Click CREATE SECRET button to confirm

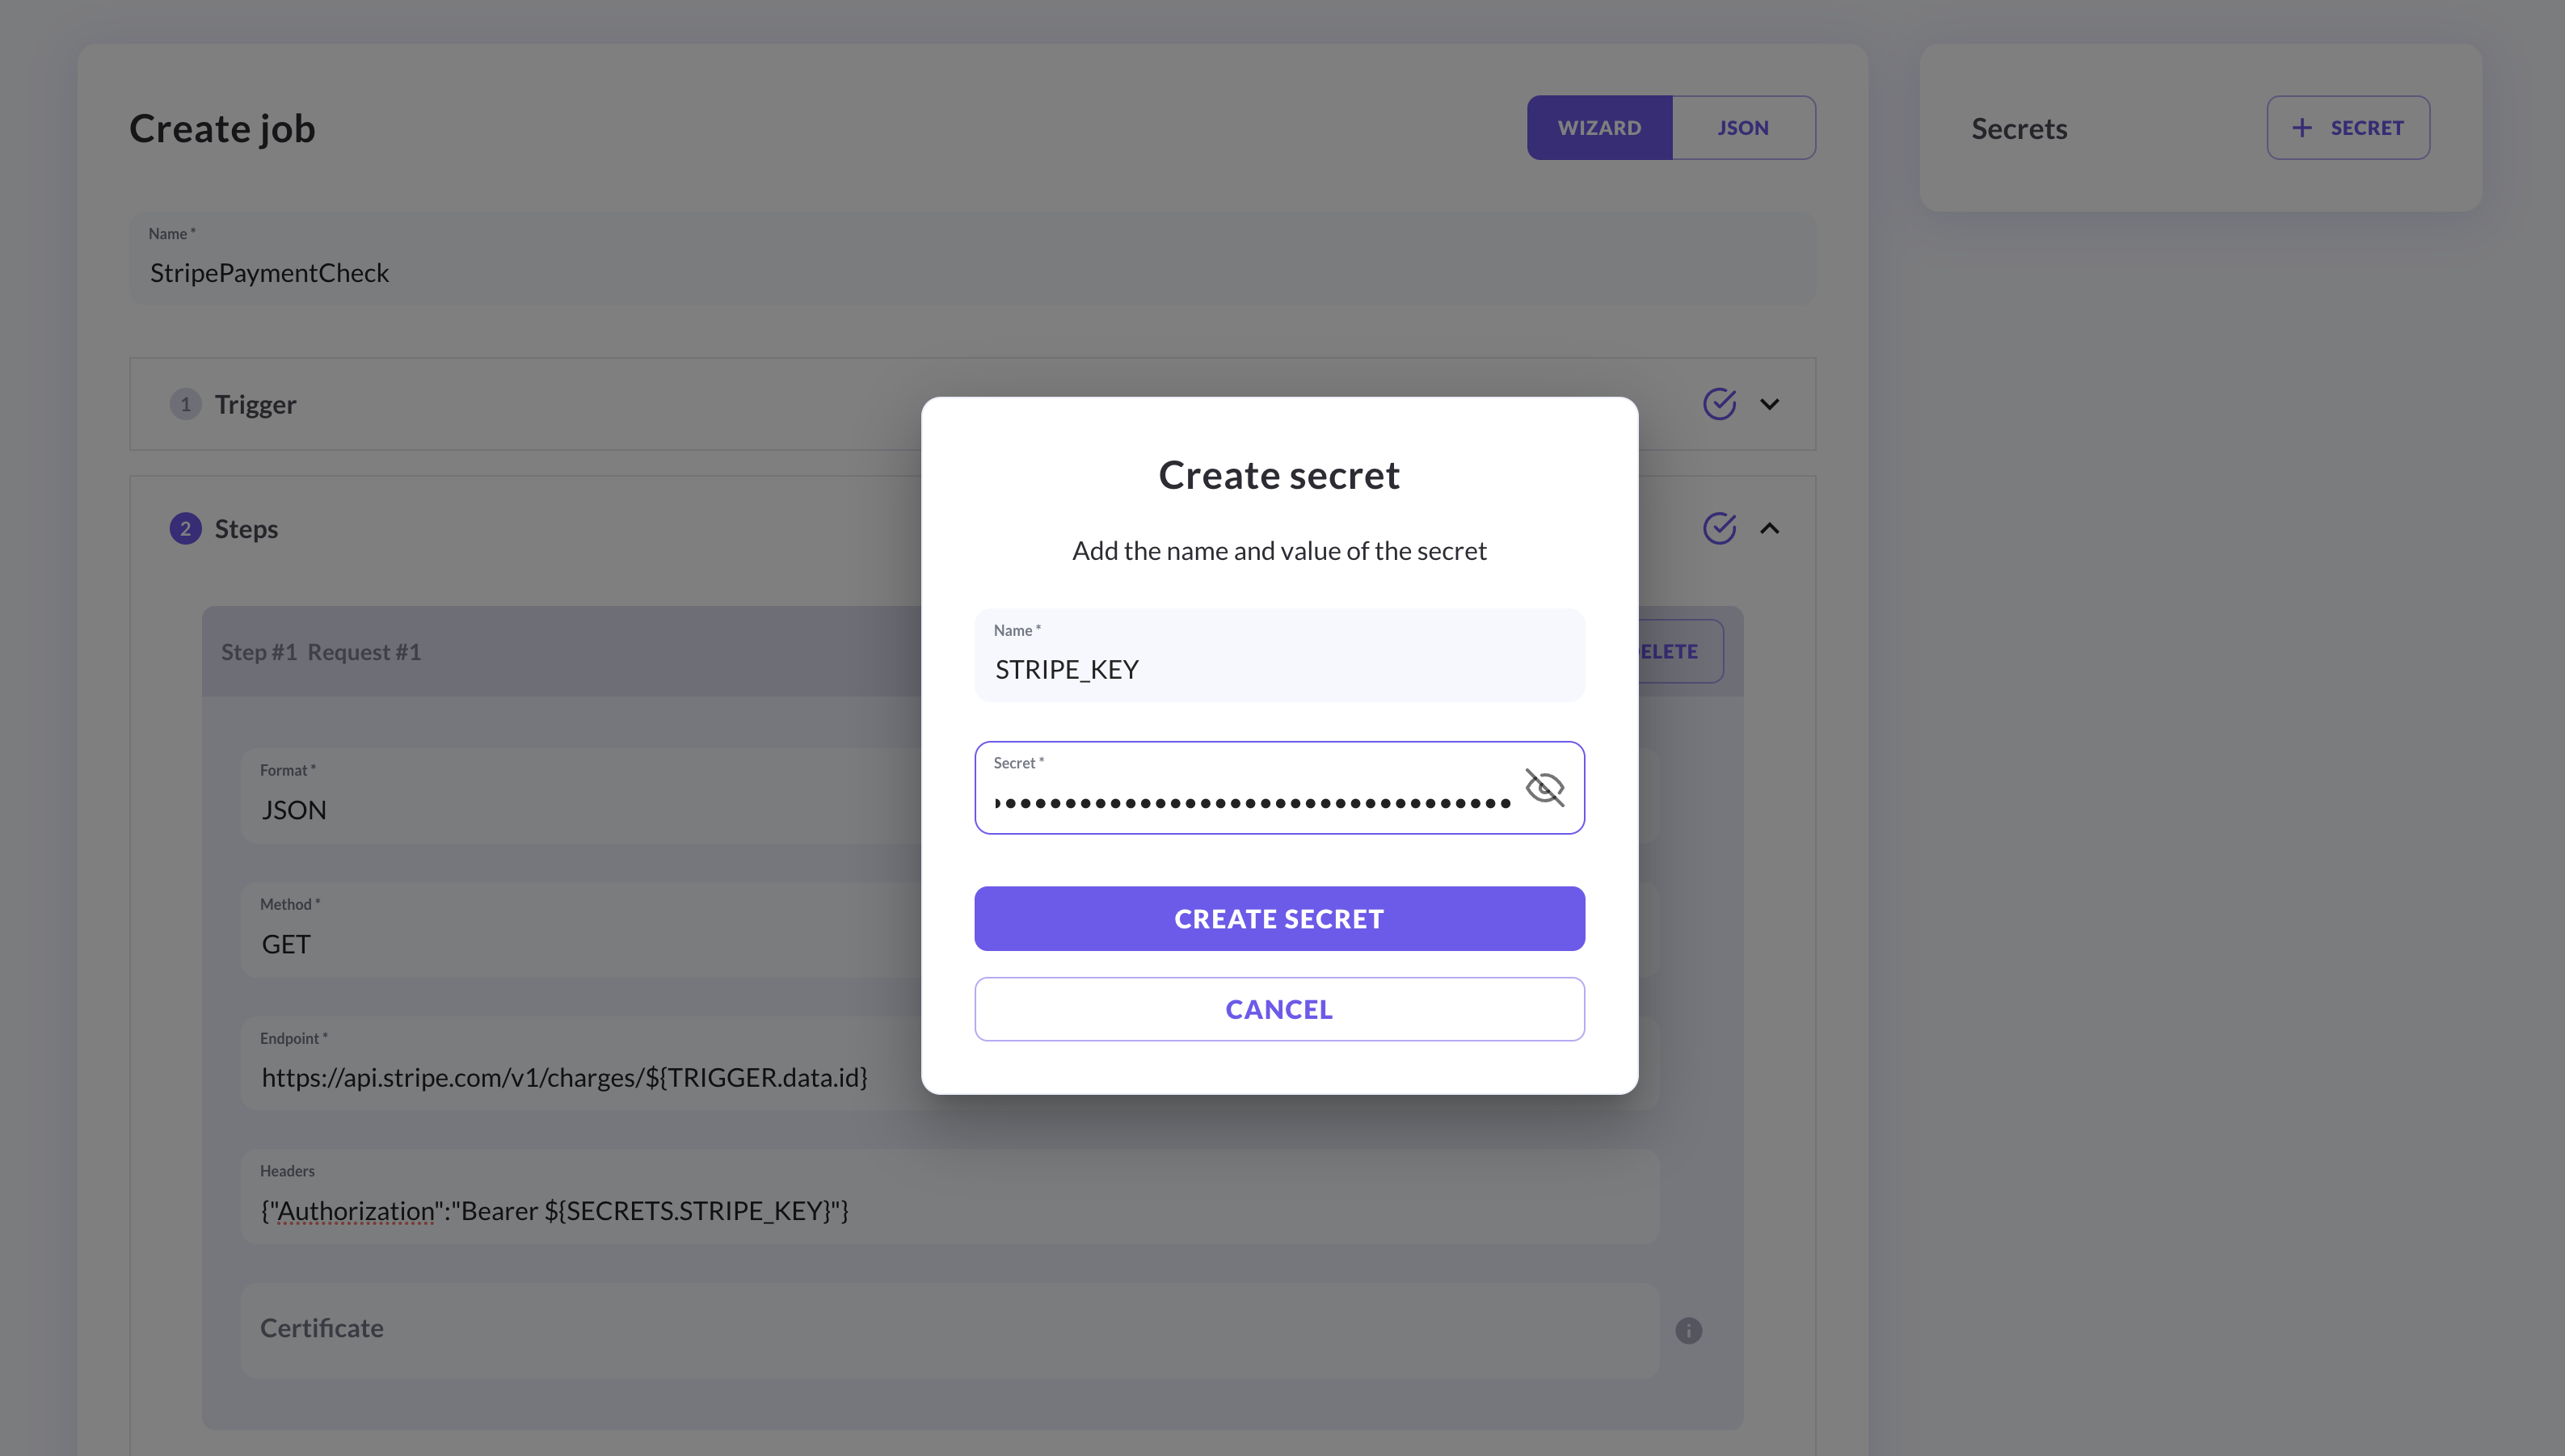(1279, 917)
